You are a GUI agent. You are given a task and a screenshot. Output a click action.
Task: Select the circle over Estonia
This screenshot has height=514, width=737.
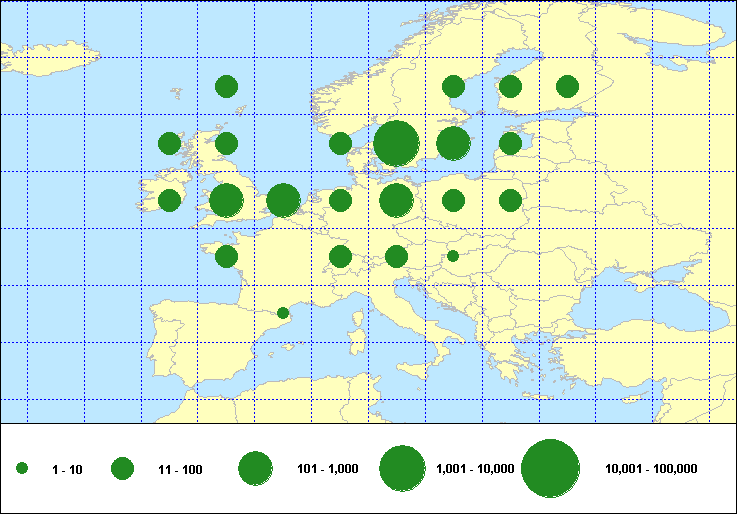tap(510, 143)
